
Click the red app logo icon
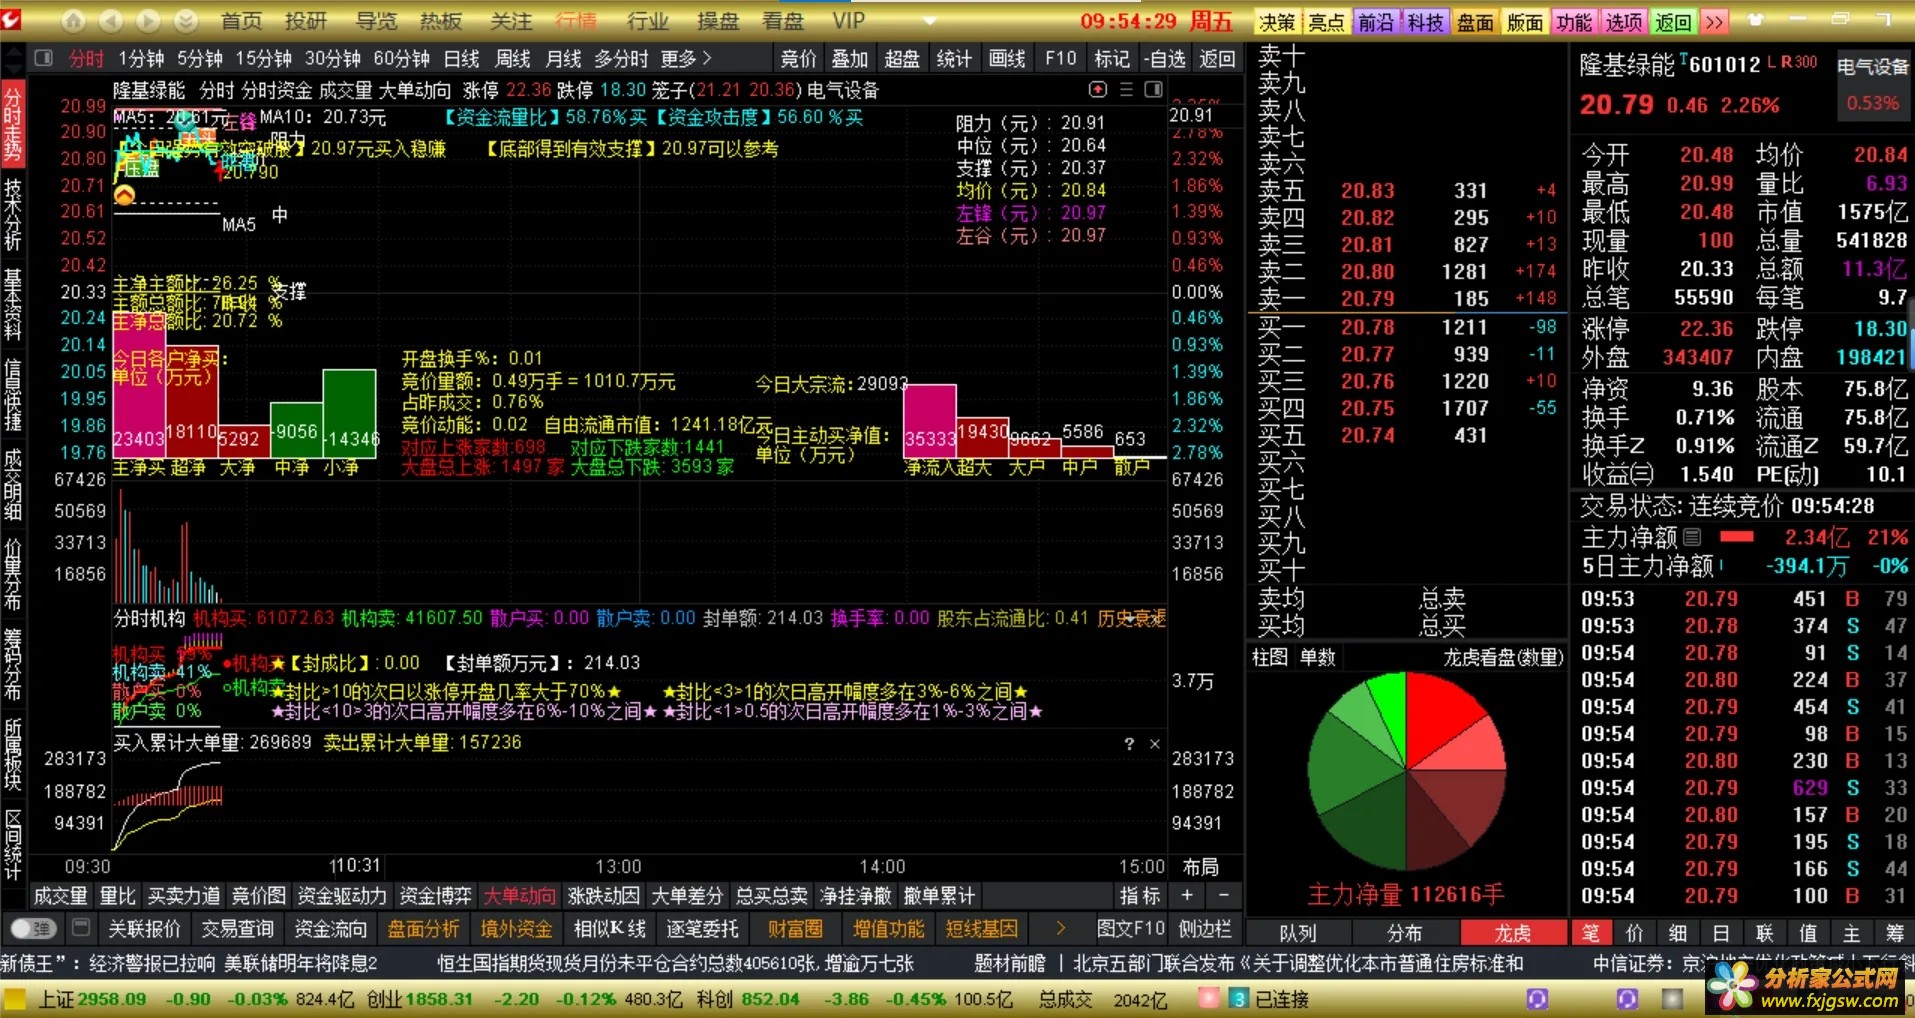11,19
